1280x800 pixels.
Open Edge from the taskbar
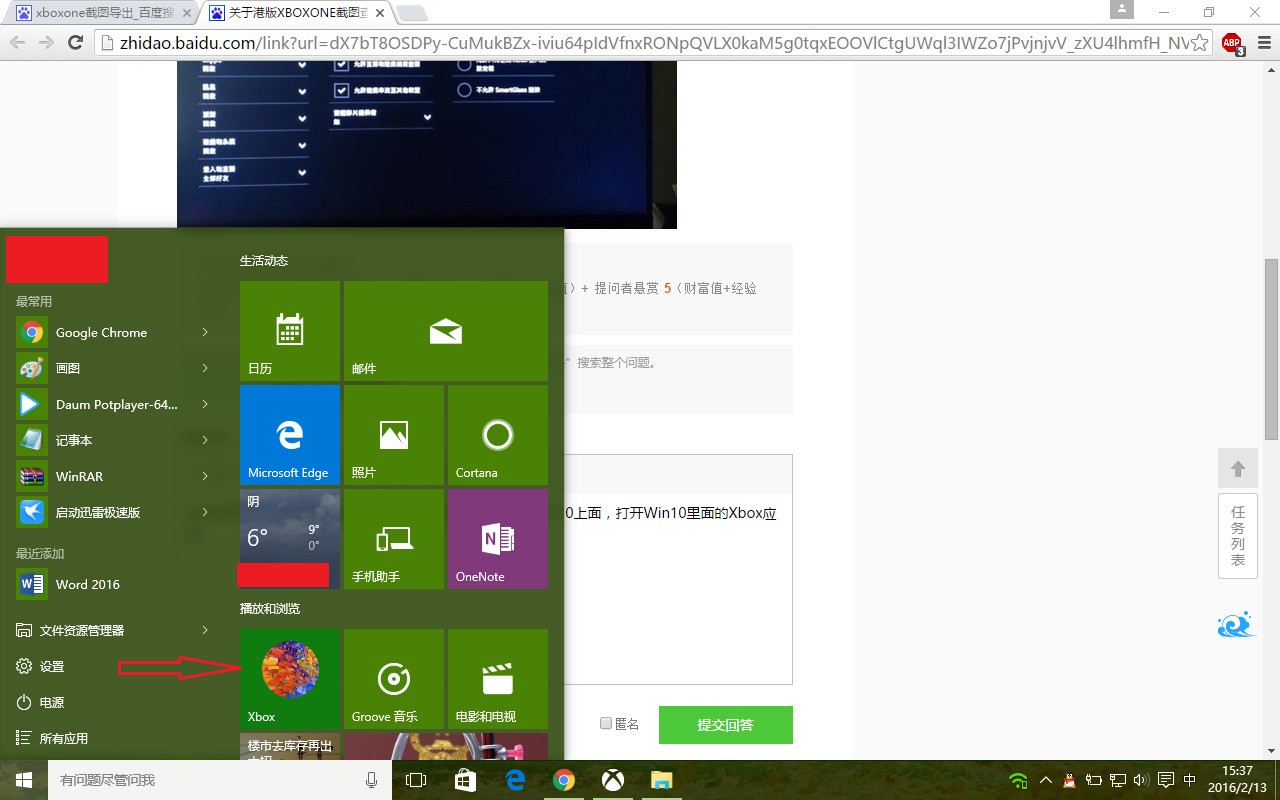pyautogui.click(x=515, y=780)
